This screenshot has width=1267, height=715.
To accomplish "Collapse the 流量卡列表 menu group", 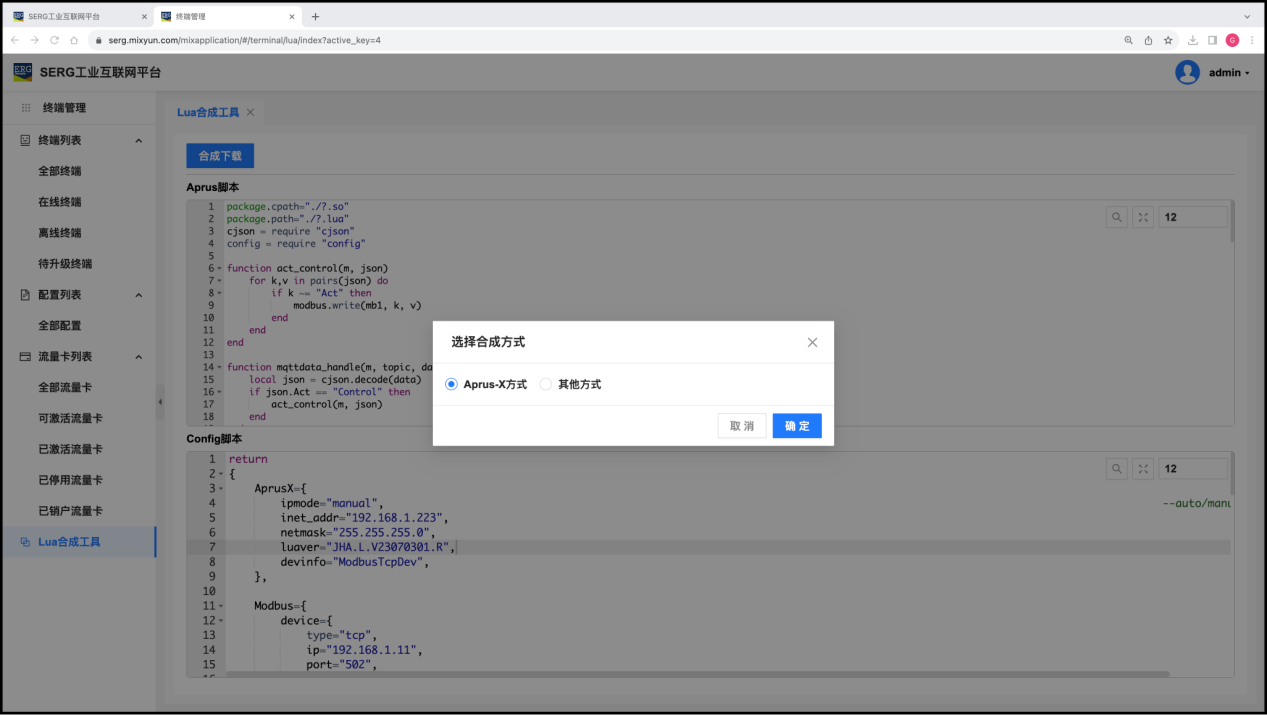I will coord(138,357).
